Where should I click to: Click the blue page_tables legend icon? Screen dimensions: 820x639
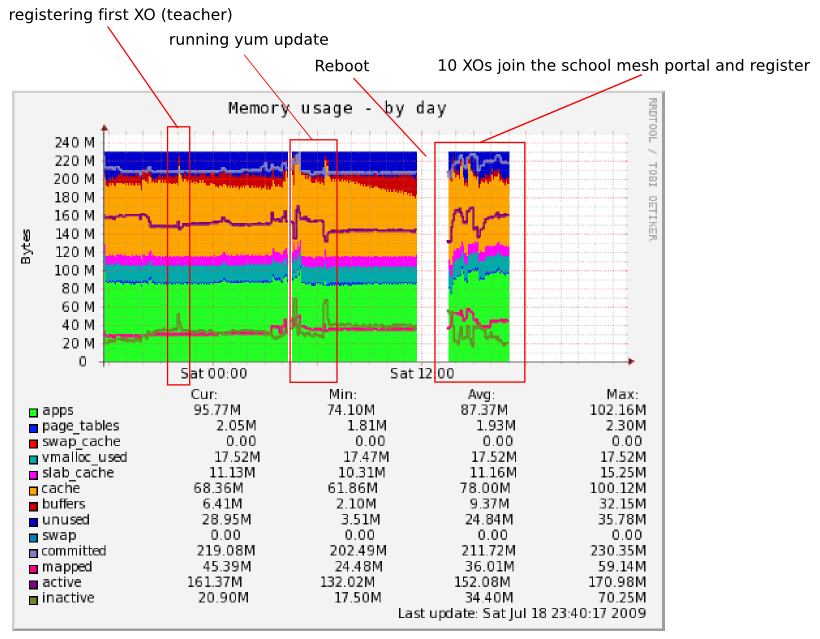click(33, 426)
